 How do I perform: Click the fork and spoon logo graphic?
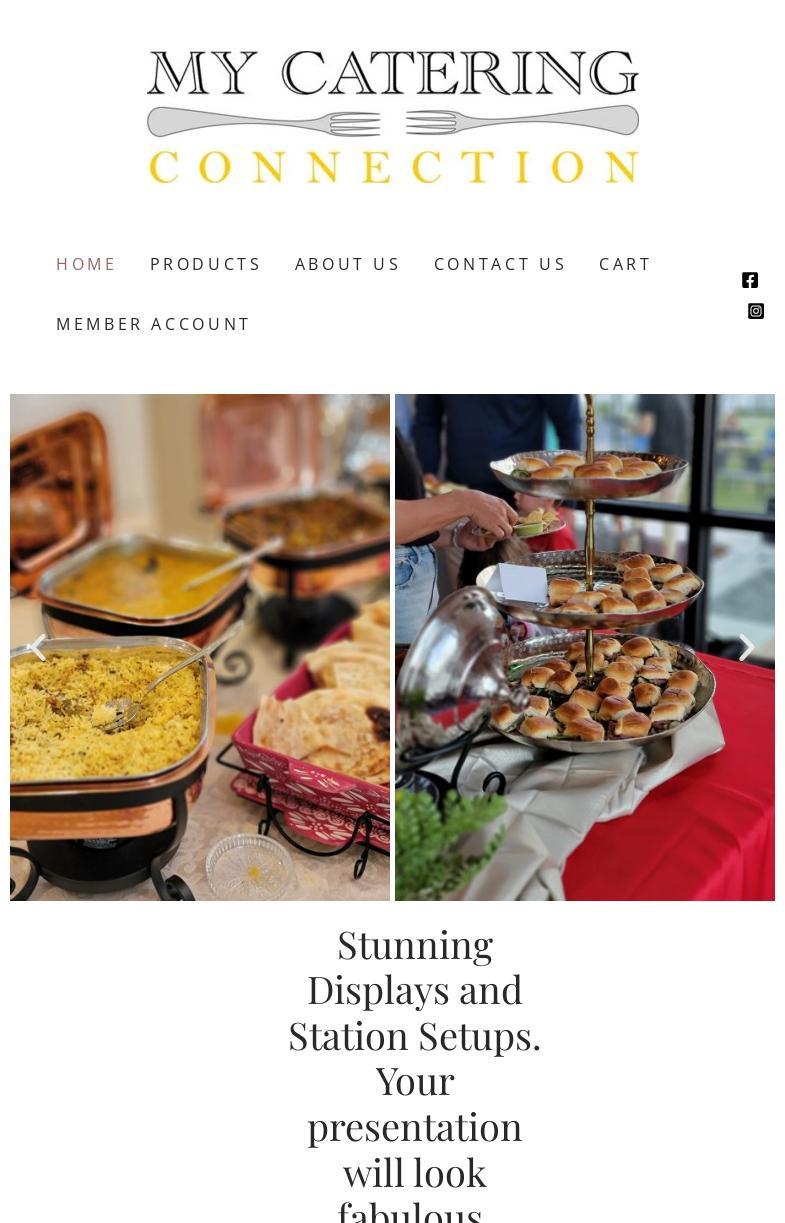point(393,123)
